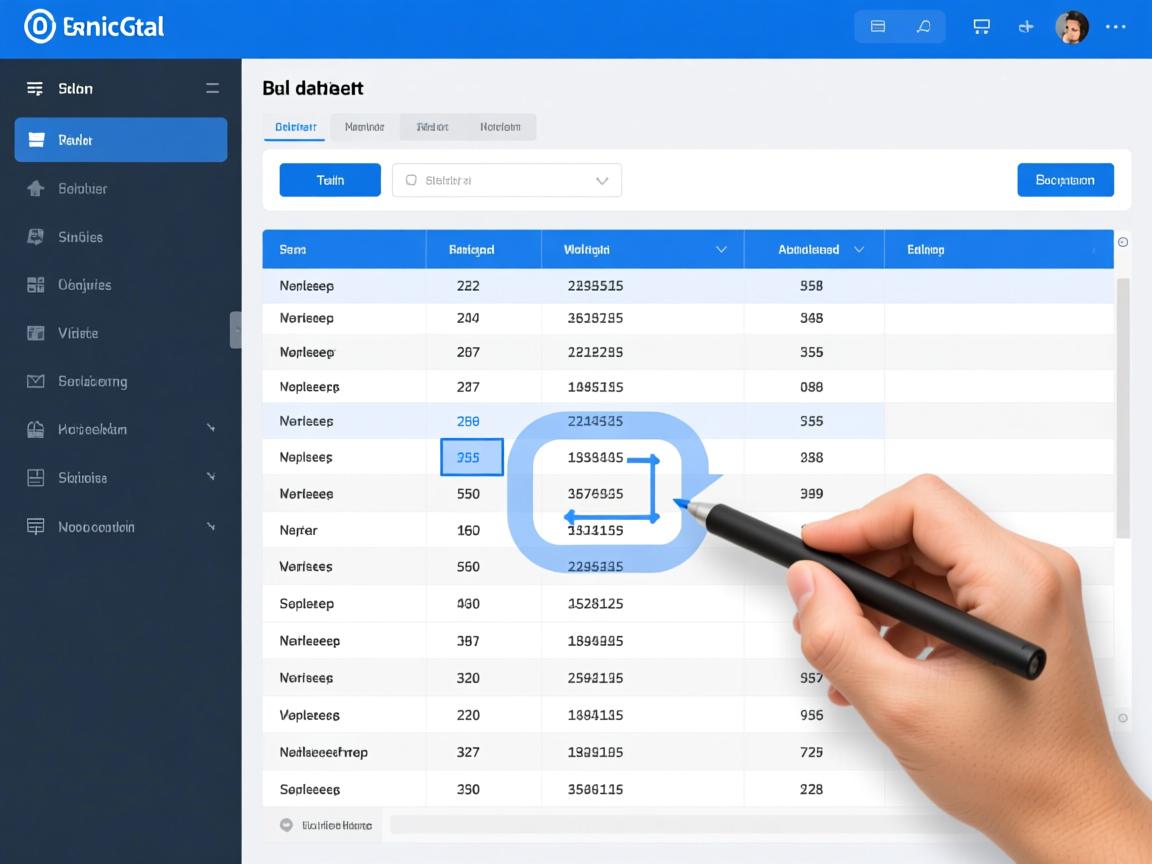Collapse sidebar using the drag handle
The height and width of the screenshot is (864, 1152).
236,329
